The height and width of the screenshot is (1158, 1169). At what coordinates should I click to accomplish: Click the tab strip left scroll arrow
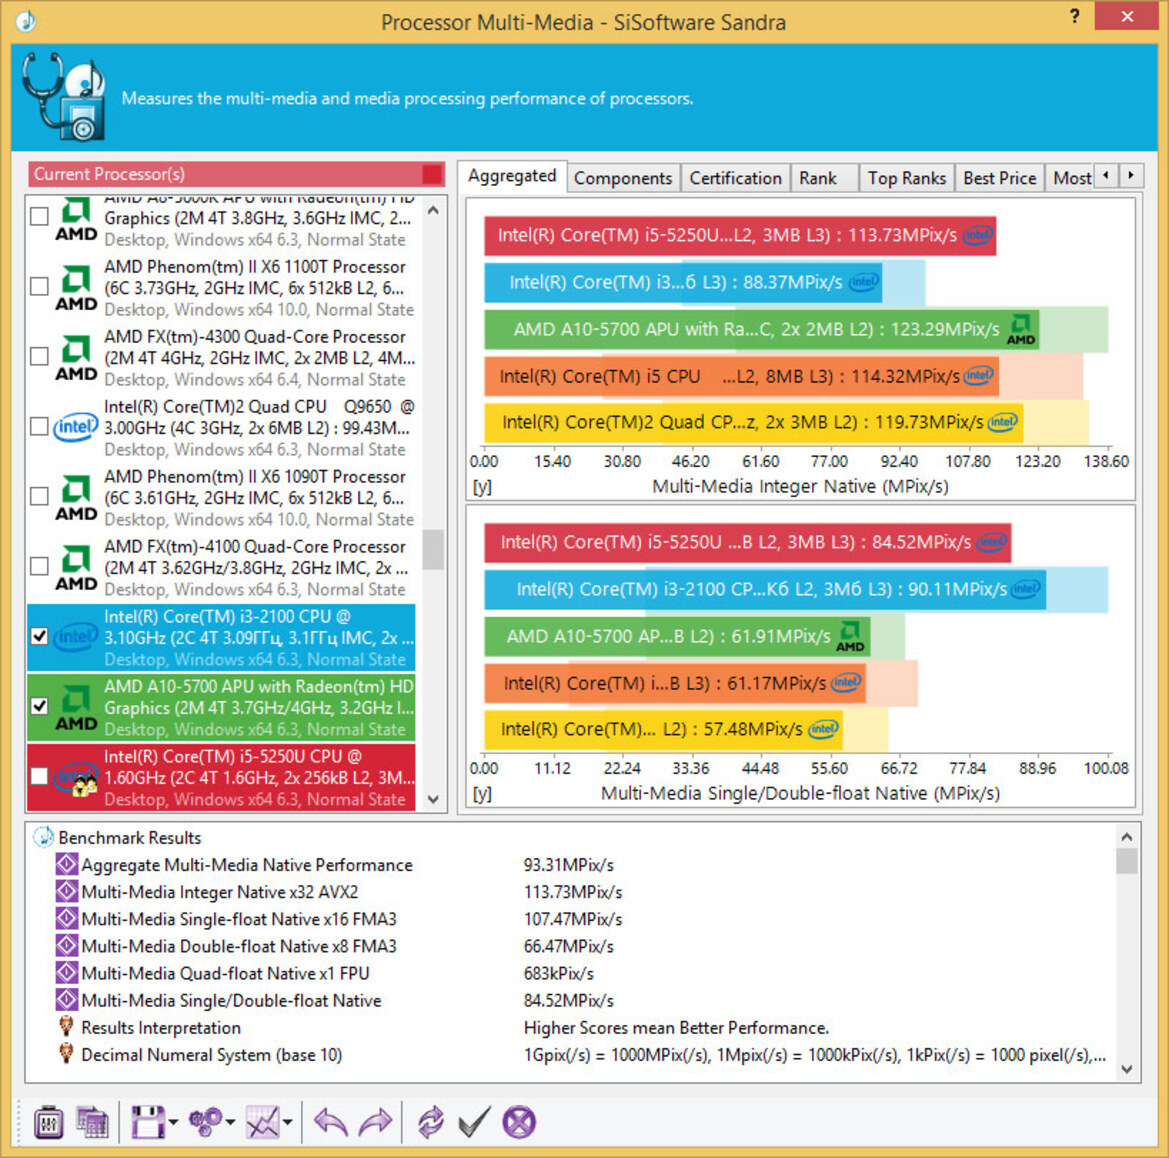click(1106, 176)
